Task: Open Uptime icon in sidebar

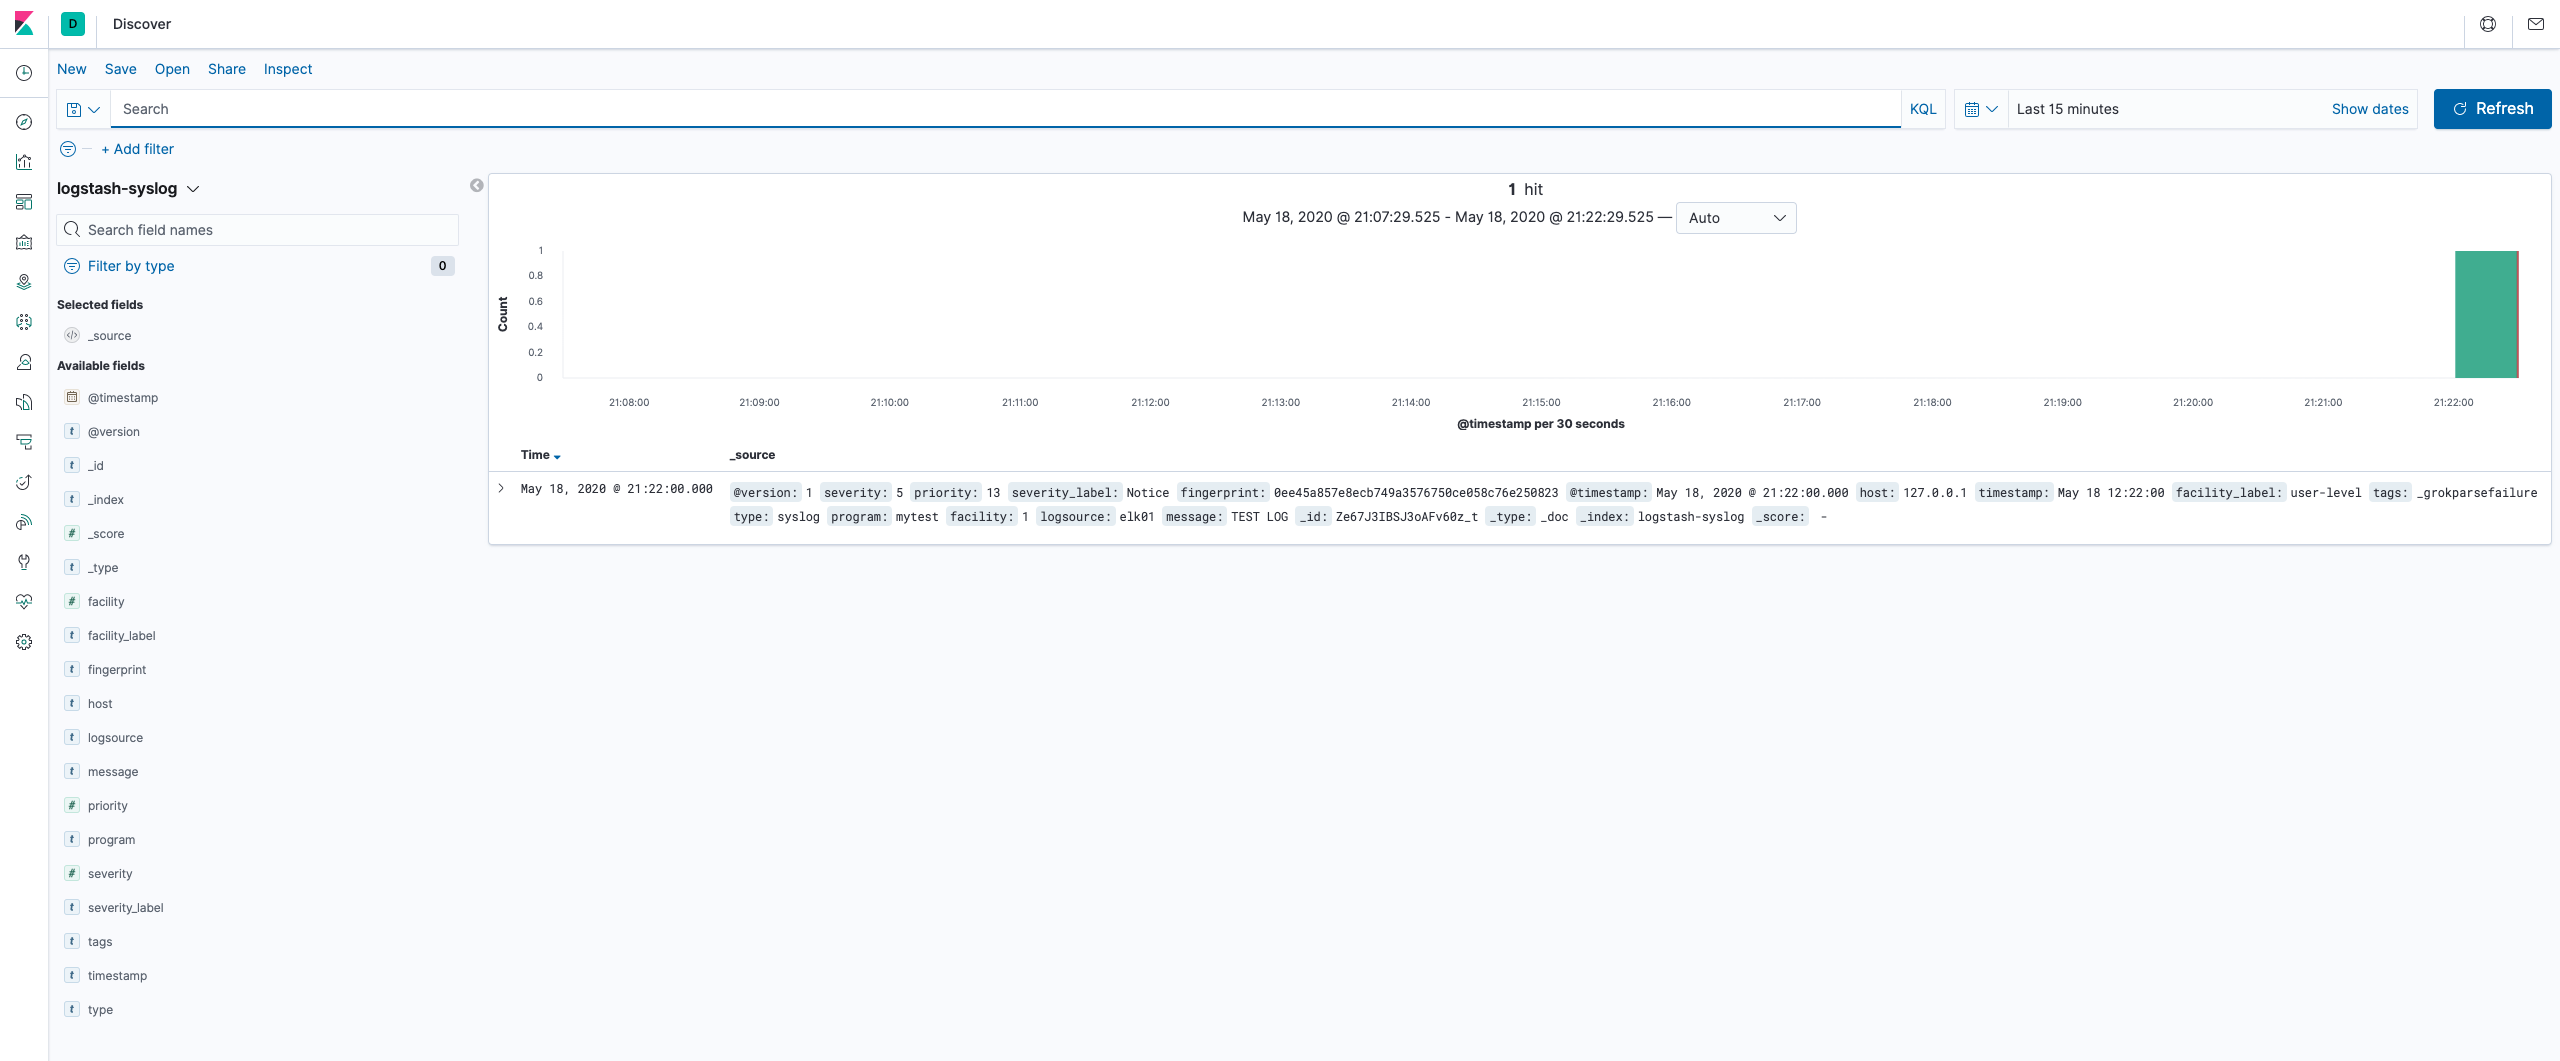Action: pos(24,482)
